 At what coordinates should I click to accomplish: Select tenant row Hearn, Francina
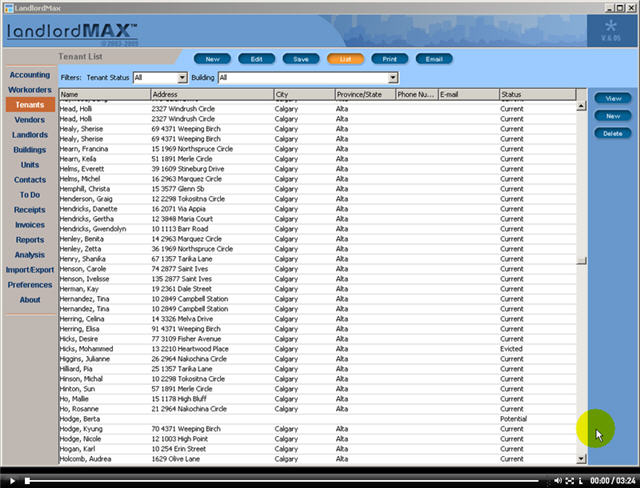coord(318,149)
